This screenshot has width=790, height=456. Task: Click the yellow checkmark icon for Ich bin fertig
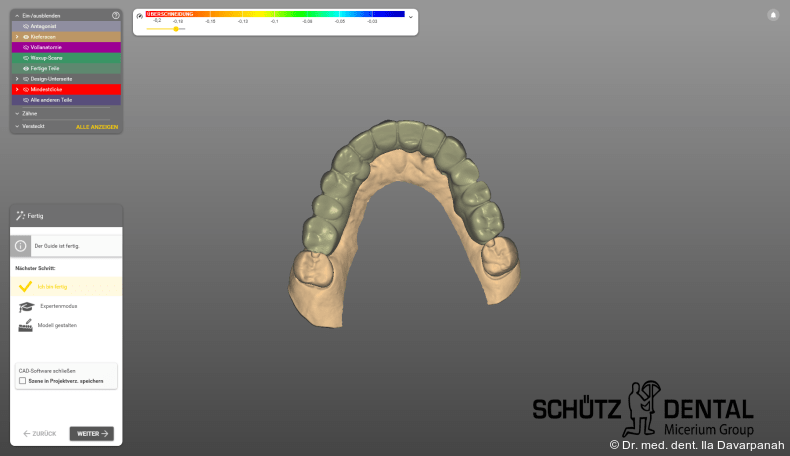pyautogui.click(x=25, y=286)
